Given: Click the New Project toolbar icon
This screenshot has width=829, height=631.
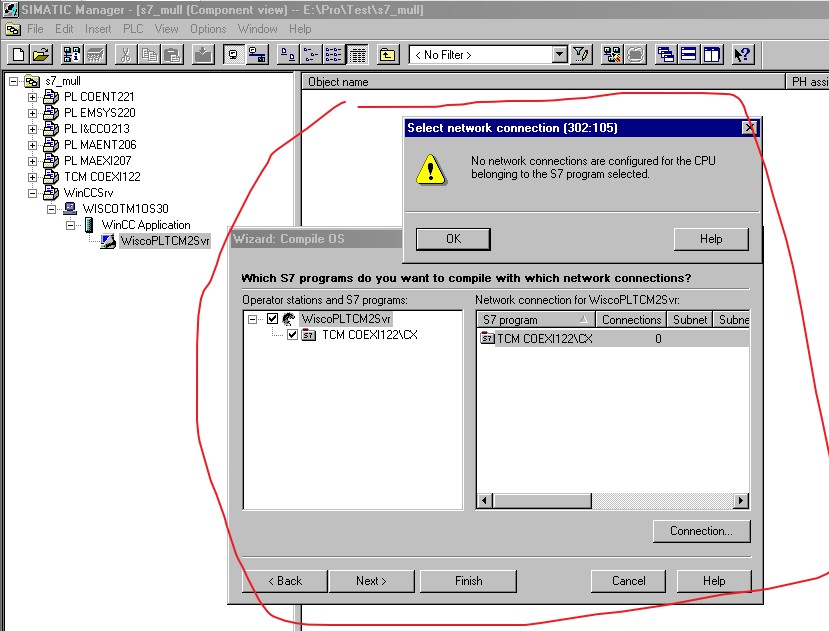Looking at the screenshot, I should 18,54.
